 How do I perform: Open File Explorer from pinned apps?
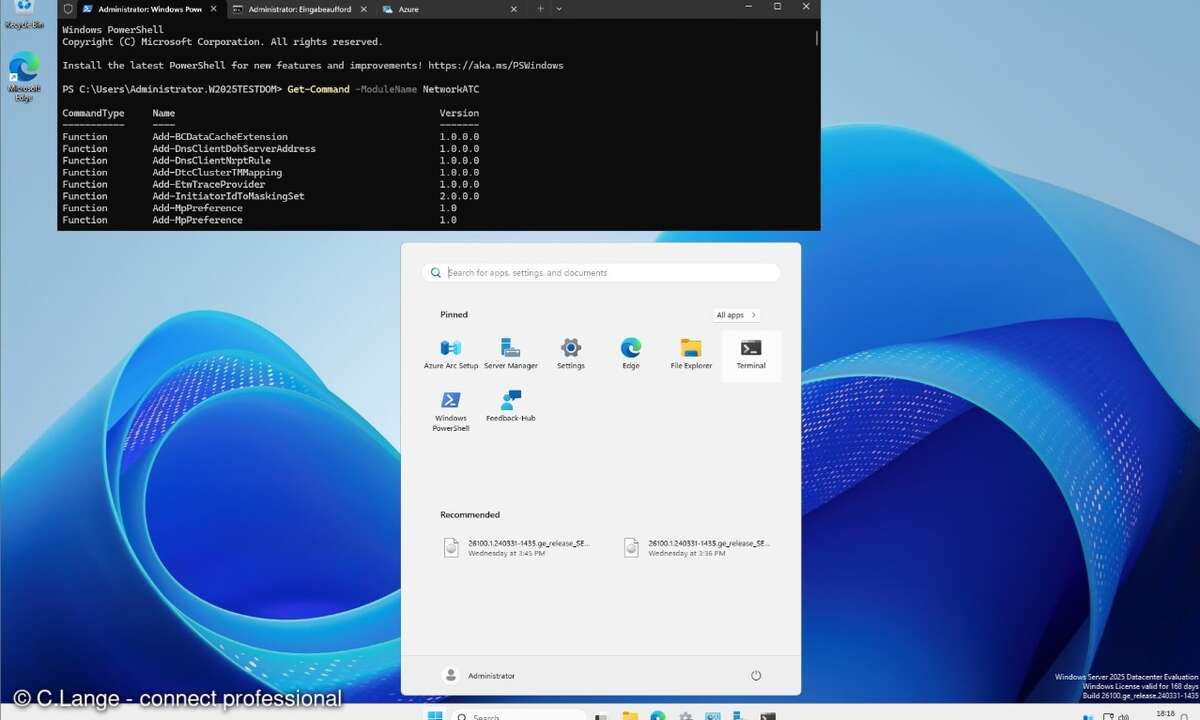click(x=691, y=354)
